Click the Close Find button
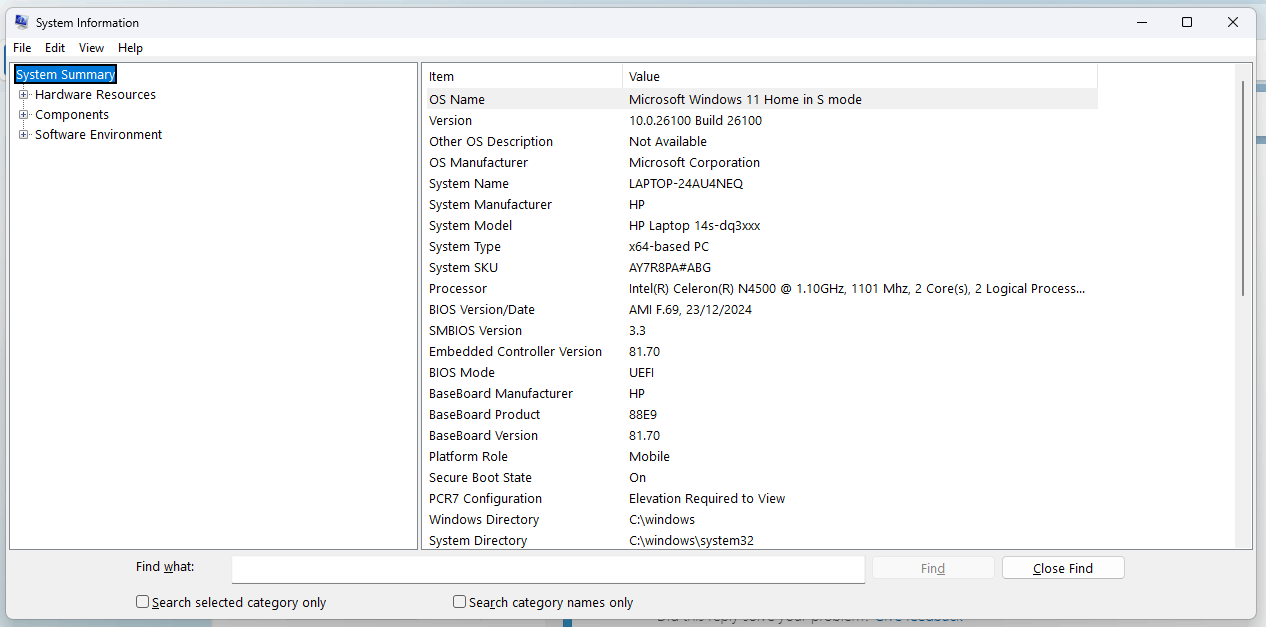Viewport: 1266px width, 627px height. point(1062,567)
